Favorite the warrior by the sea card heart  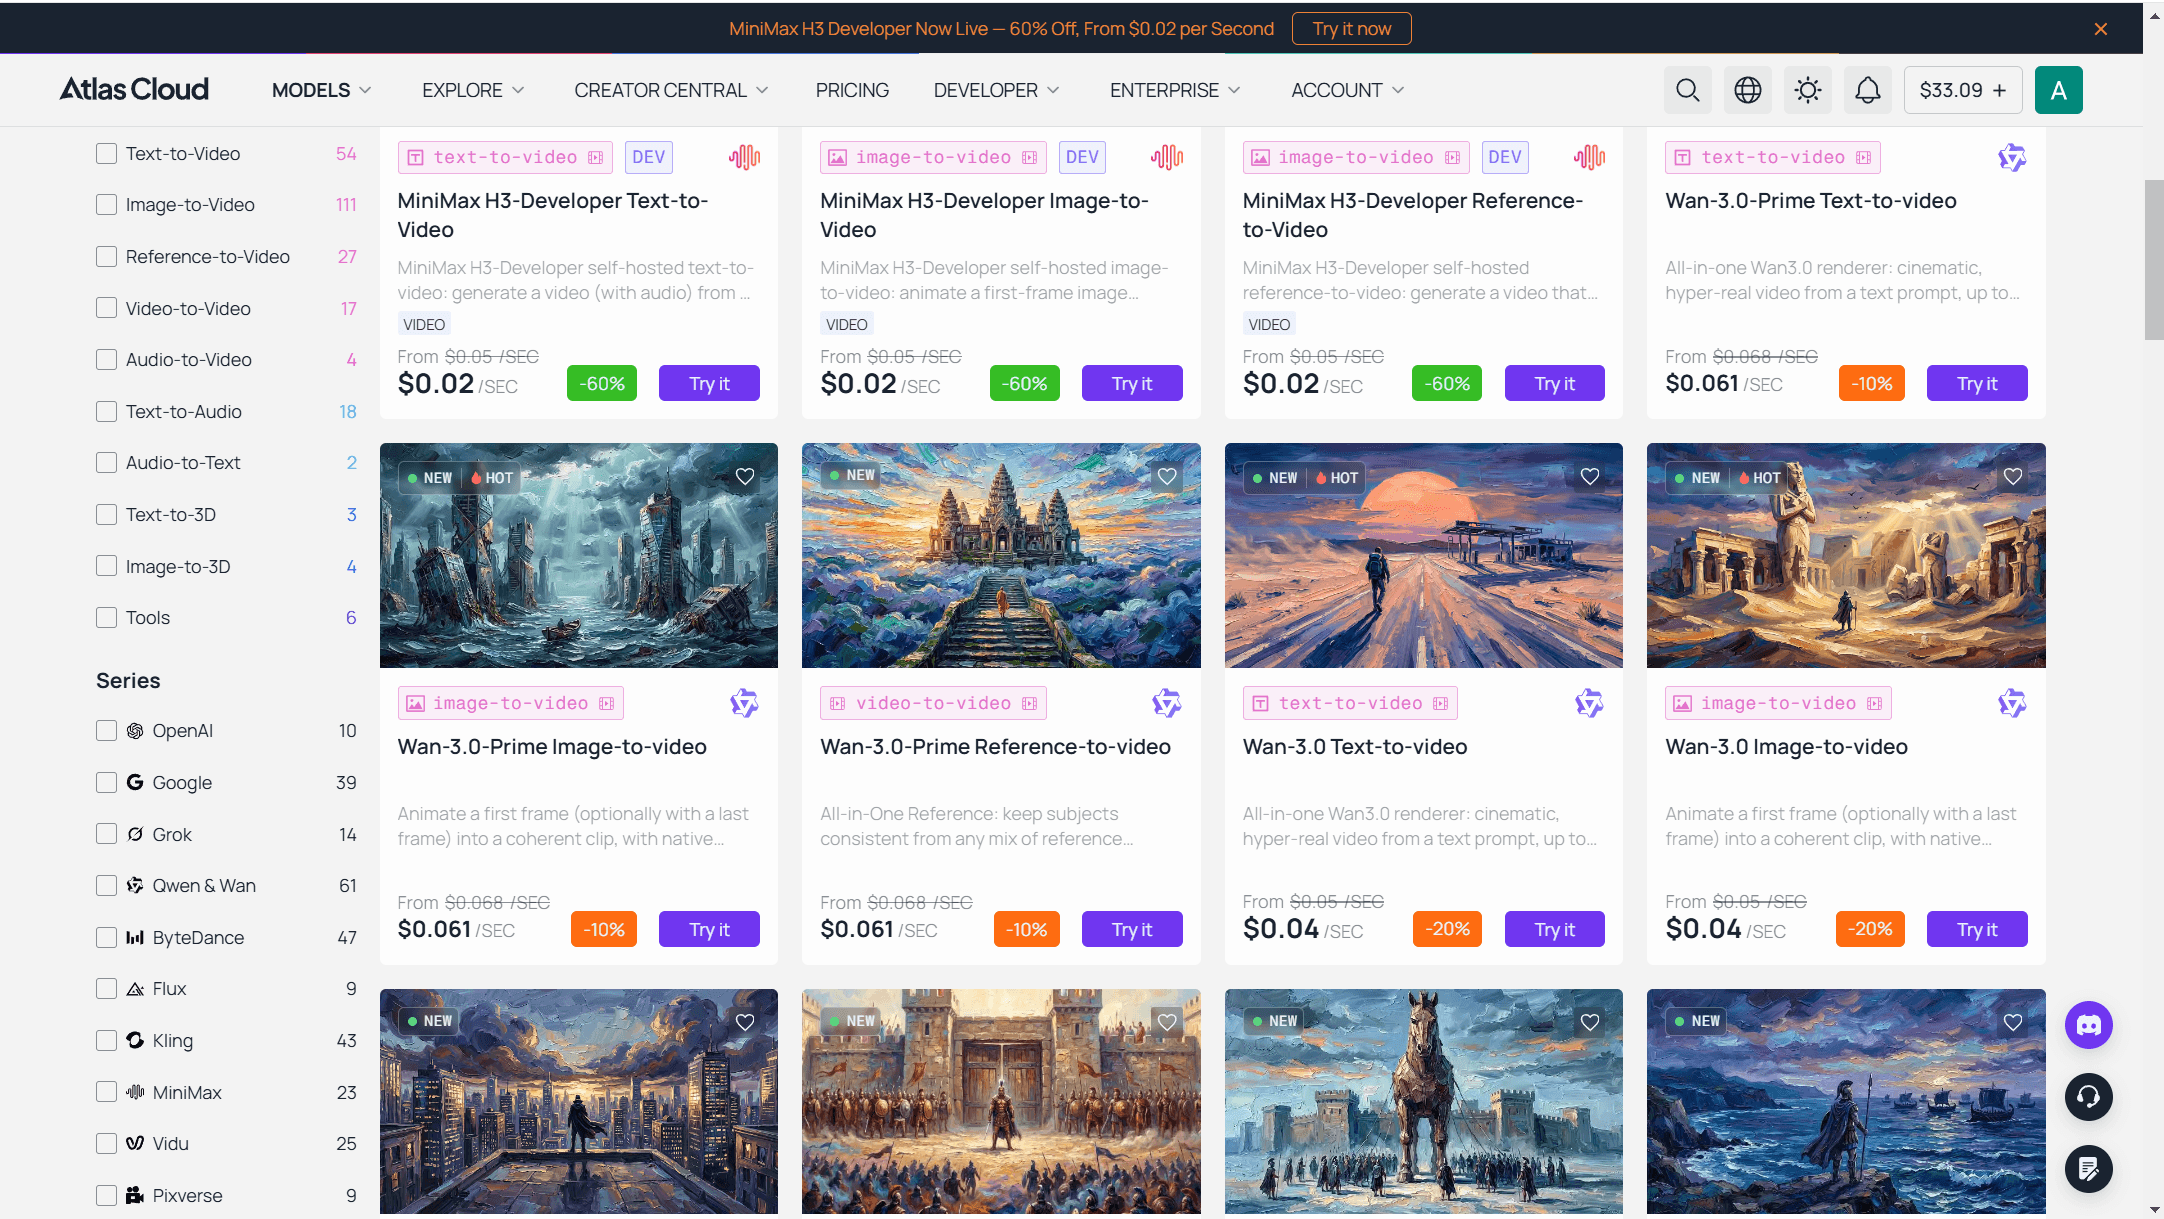pos(2013,1022)
